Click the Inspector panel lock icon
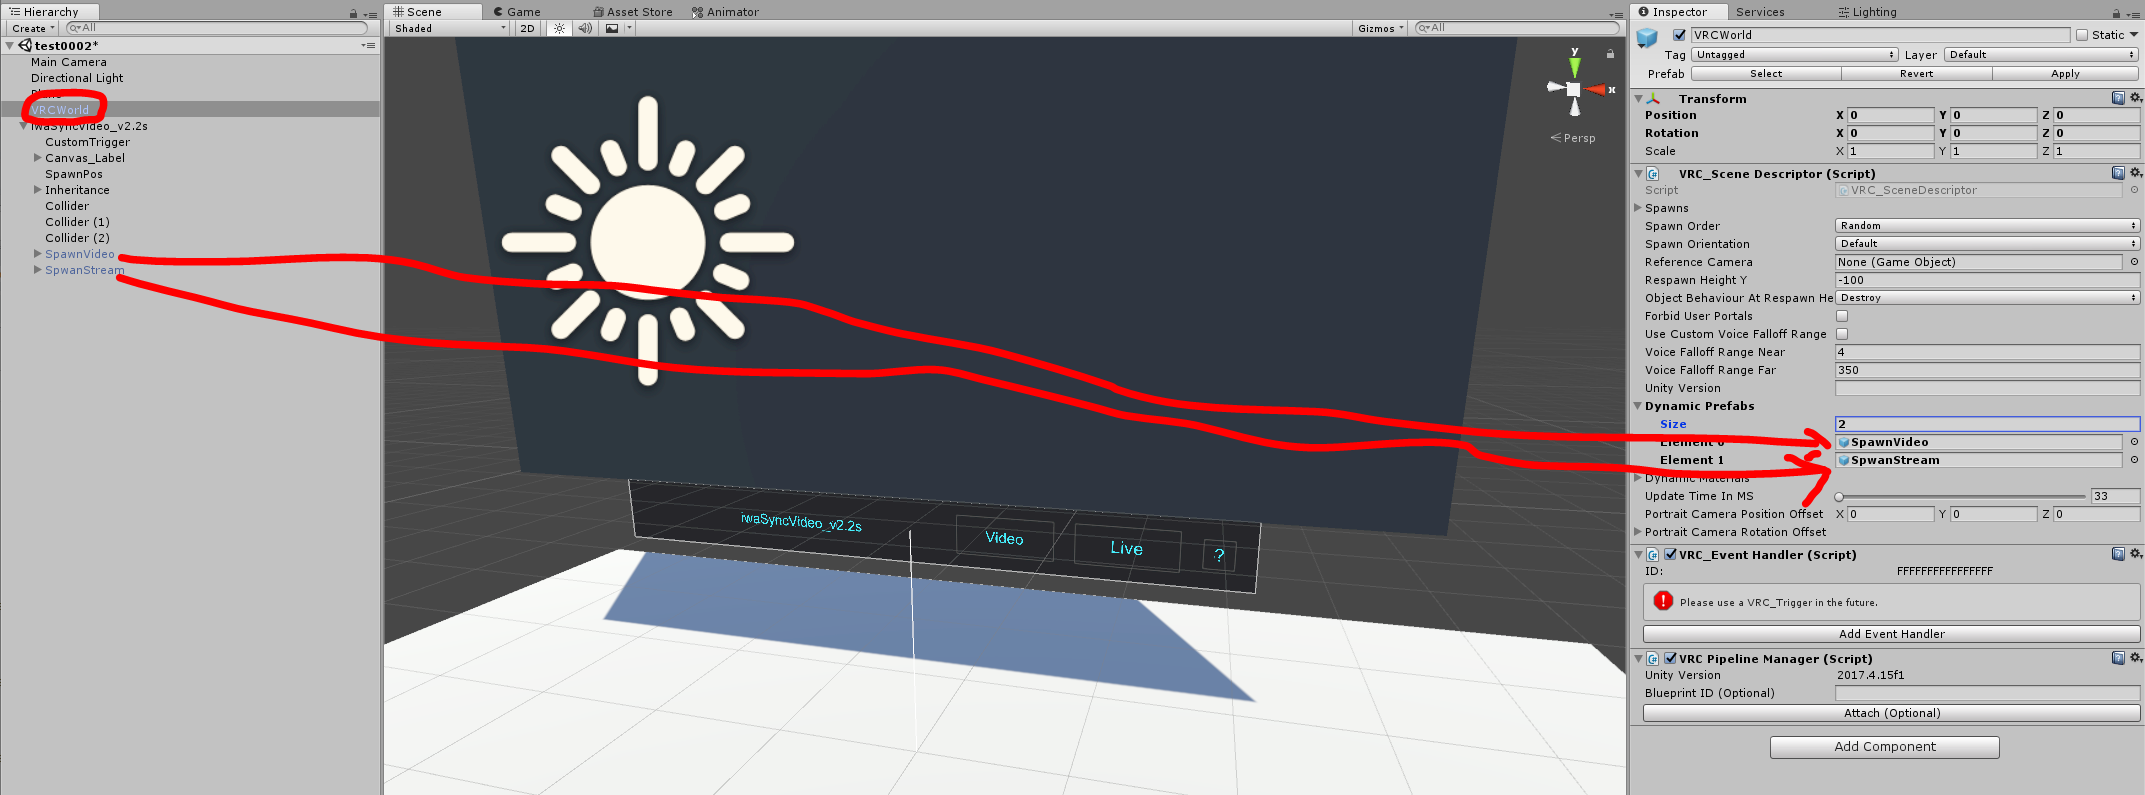The width and height of the screenshot is (2145, 795). coord(2116,13)
